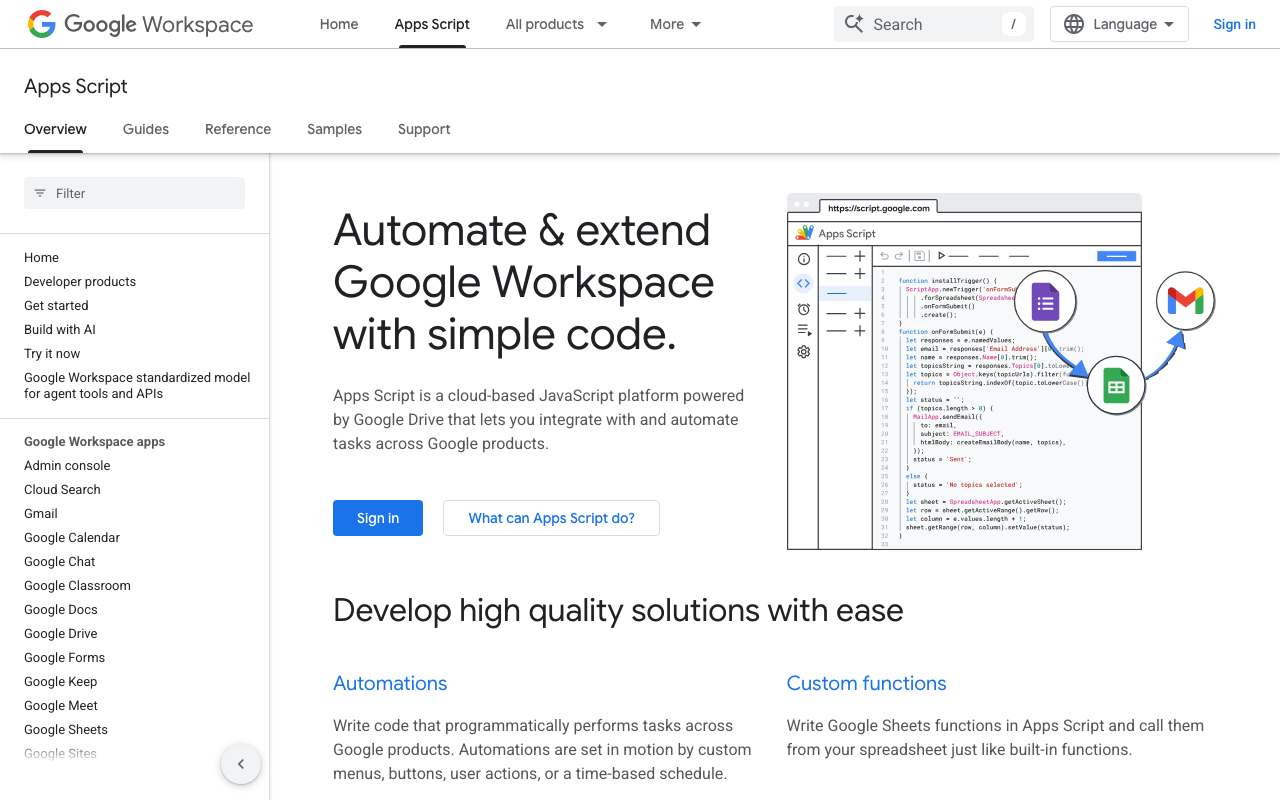The width and height of the screenshot is (1280, 800).
Task: Click the executions list icon in illustration
Action: 804,330
